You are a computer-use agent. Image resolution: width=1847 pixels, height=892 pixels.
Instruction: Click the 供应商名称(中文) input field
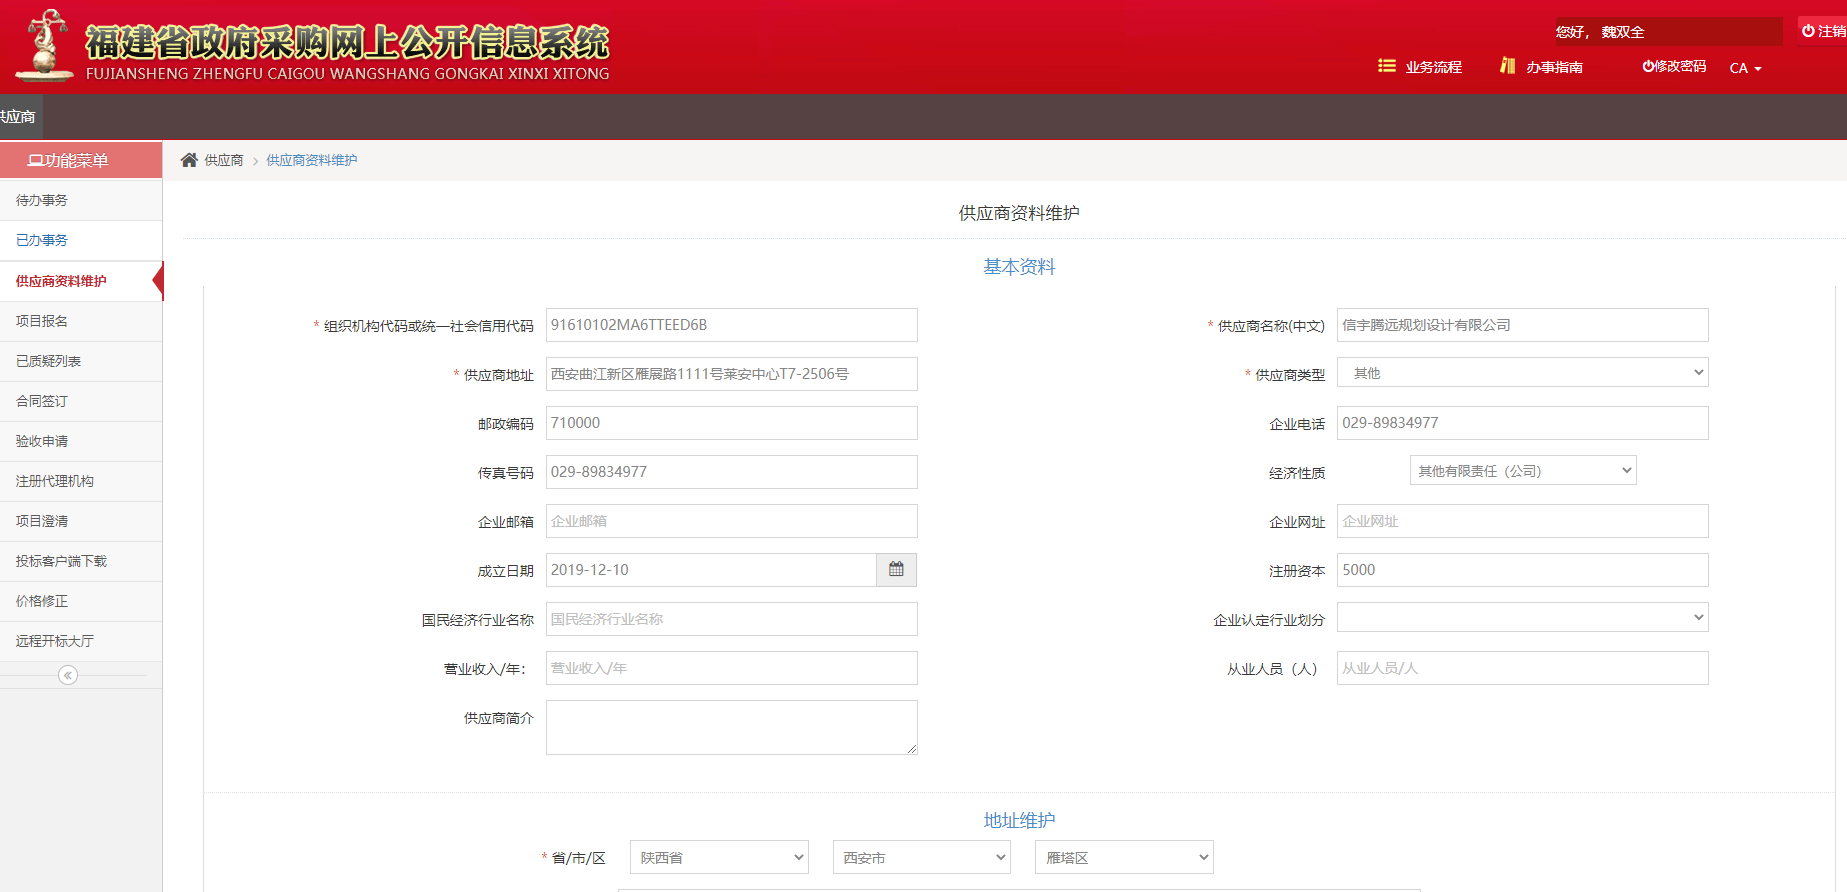(1522, 325)
